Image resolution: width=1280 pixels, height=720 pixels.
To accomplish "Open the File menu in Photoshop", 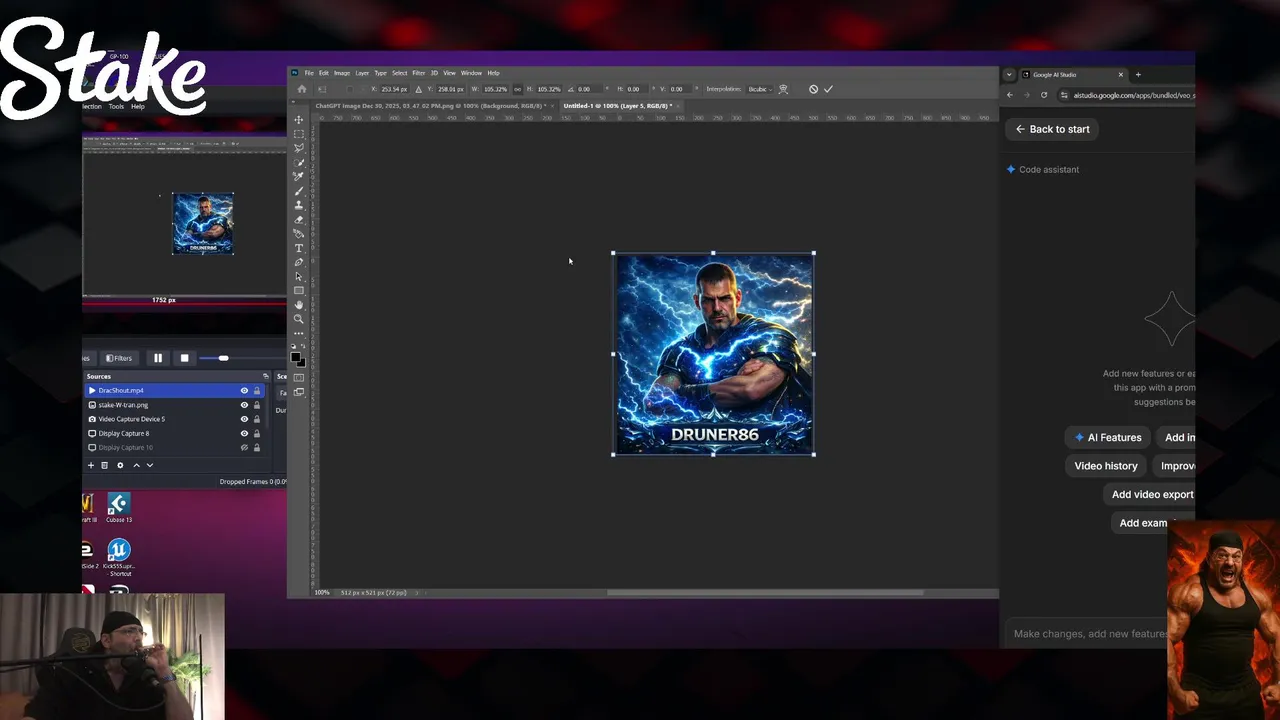I will [x=309, y=73].
